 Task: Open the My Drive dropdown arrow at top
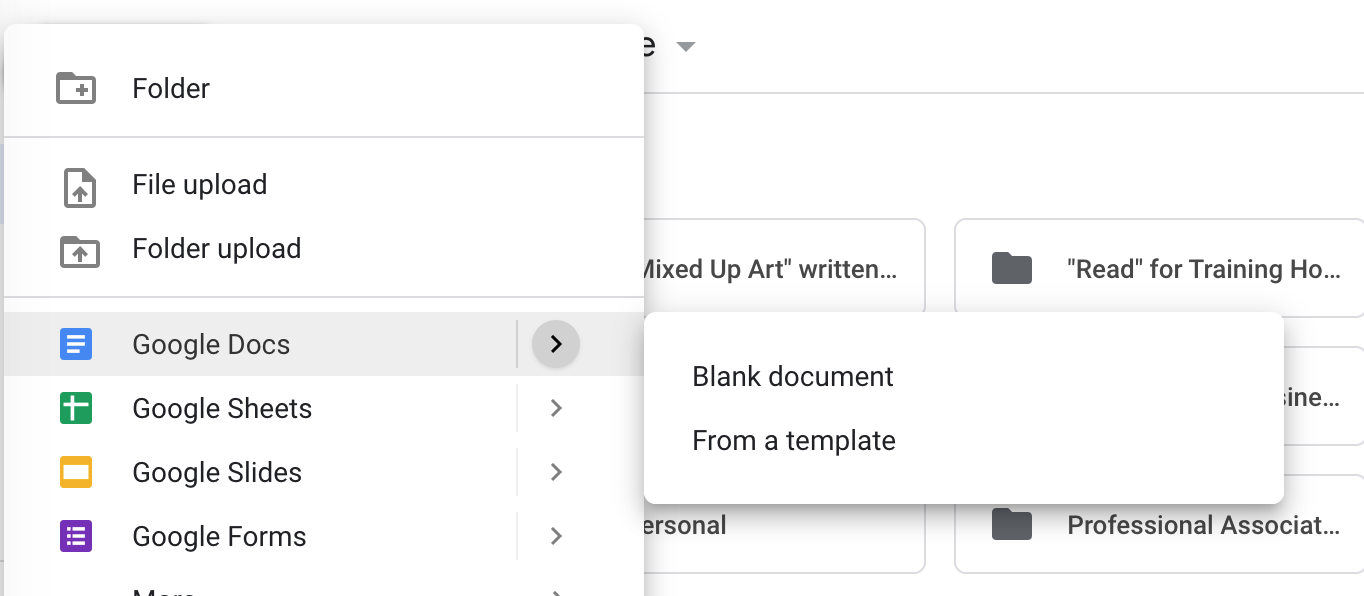coord(685,47)
